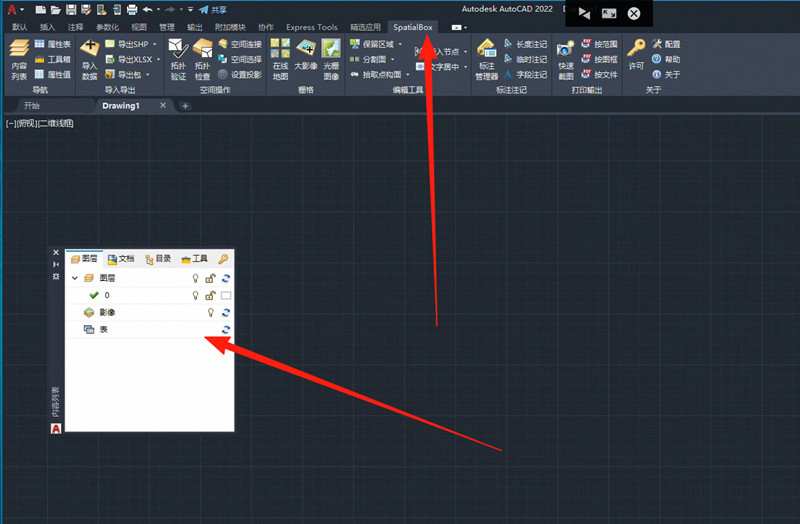Open the 属性表 attribute table
800x524 pixels.
(53, 44)
